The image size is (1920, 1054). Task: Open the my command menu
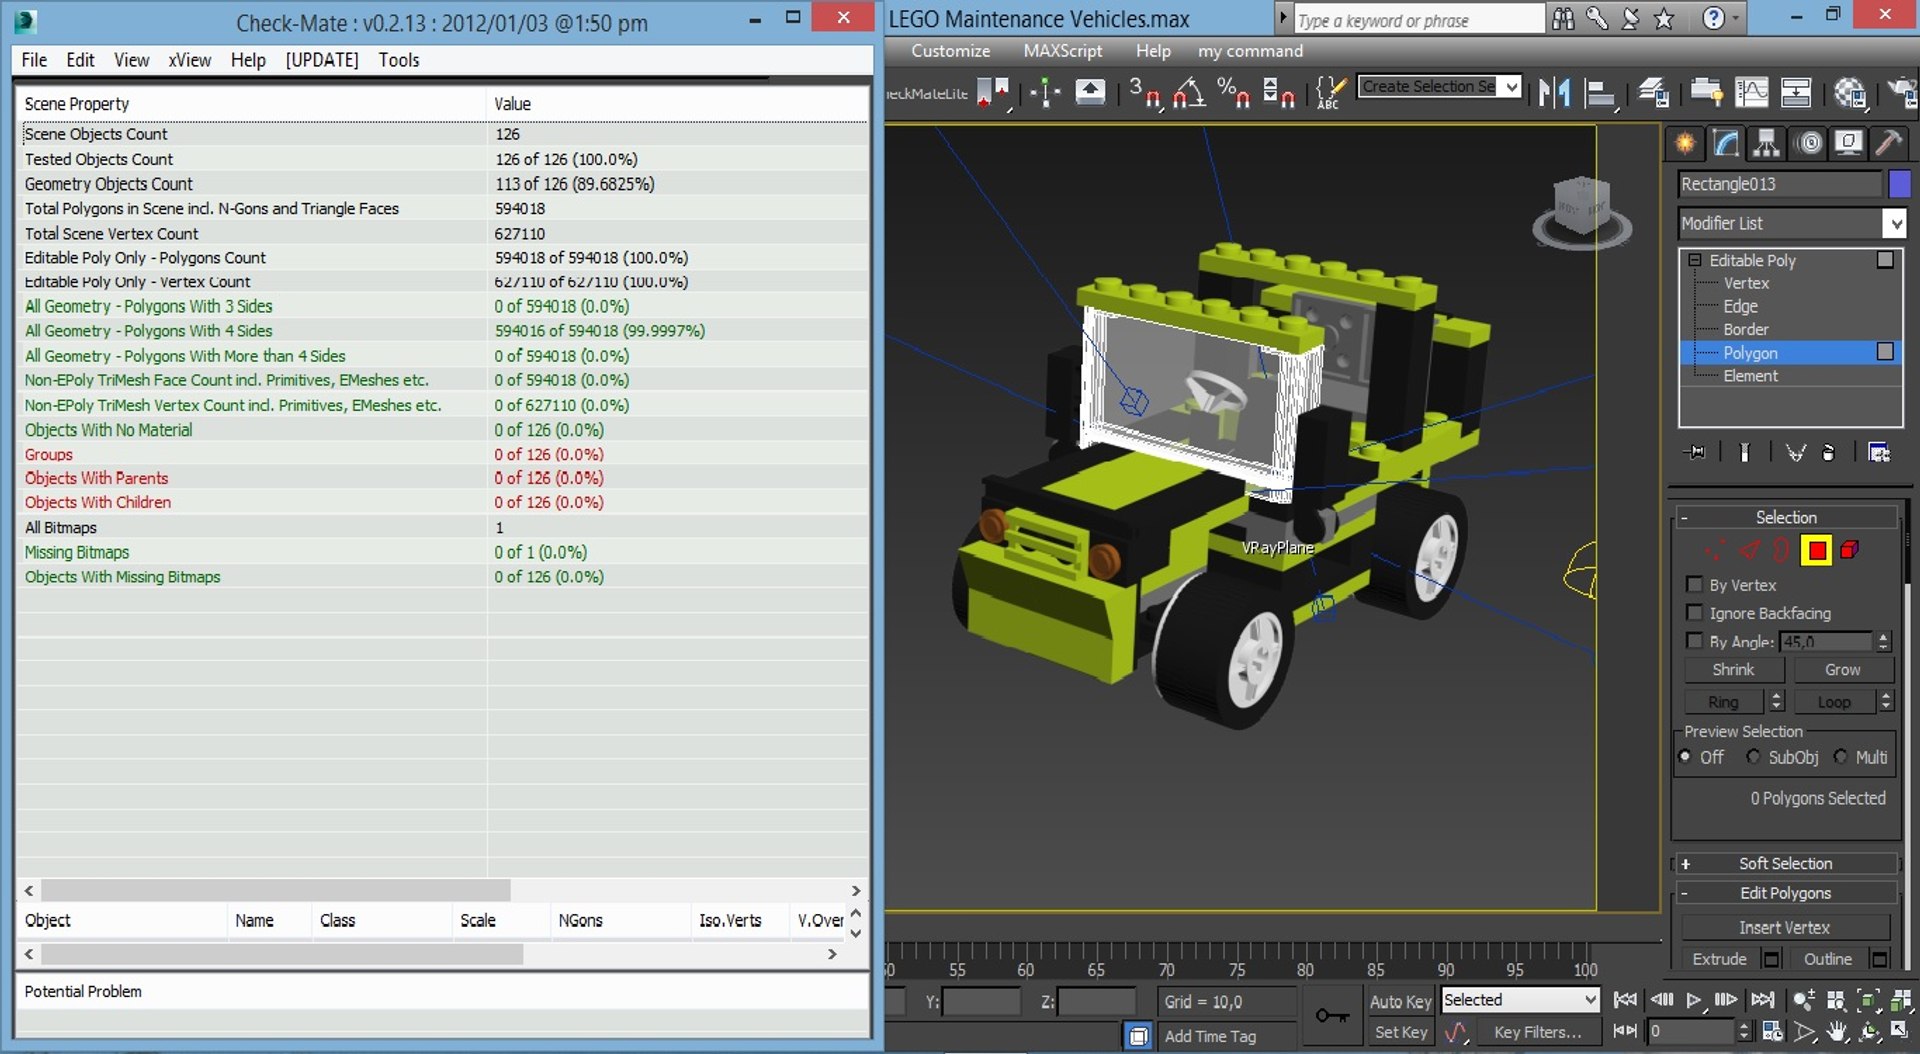coord(1250,50)
